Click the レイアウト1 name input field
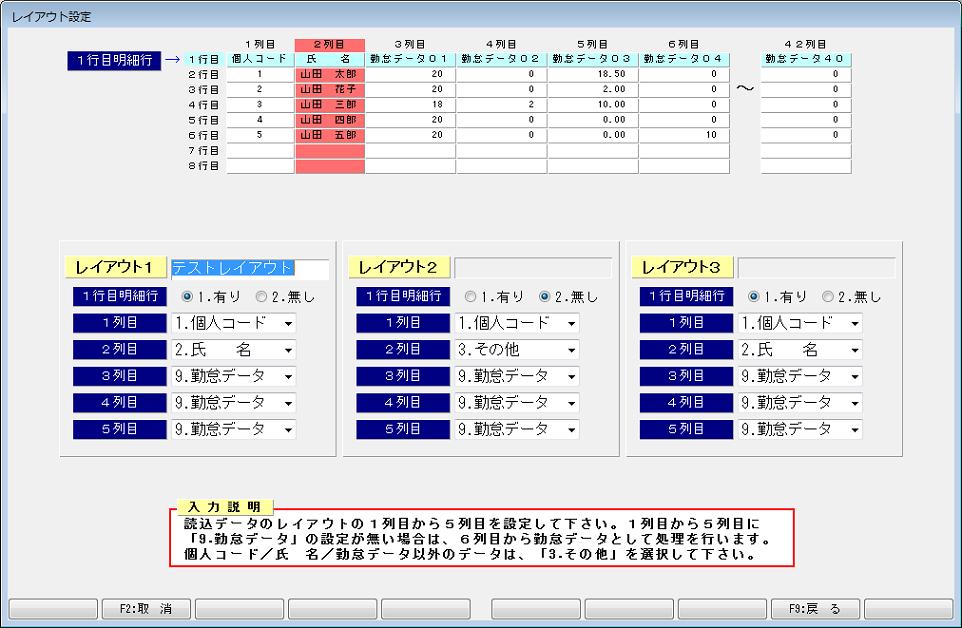The image size is (962, 628). pyautogui.click(x=249, y=268)
